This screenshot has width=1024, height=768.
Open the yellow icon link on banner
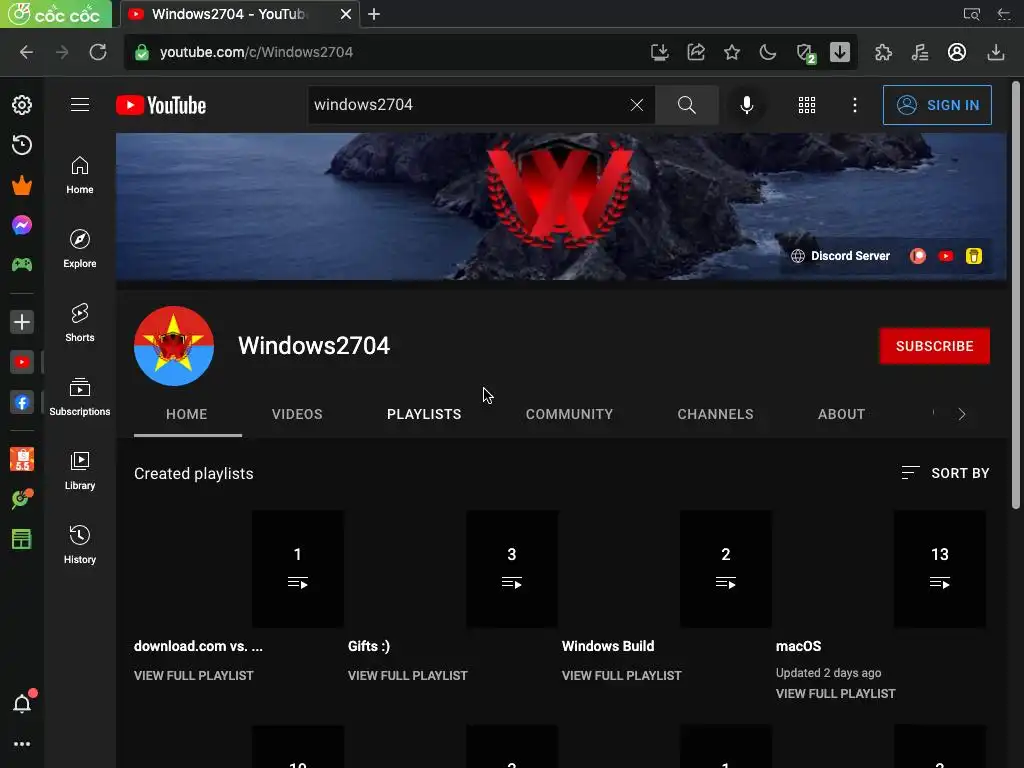tap(974, 256)
